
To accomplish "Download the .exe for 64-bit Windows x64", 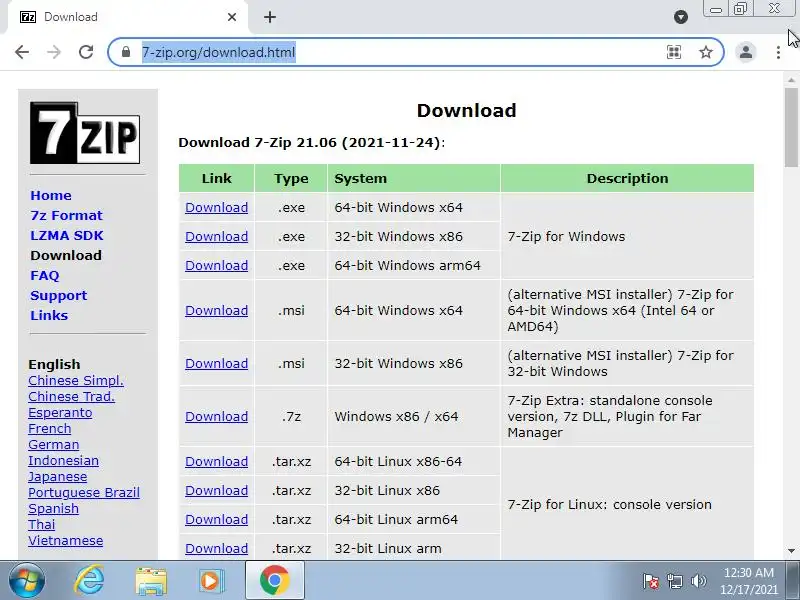I will [216, 208].
